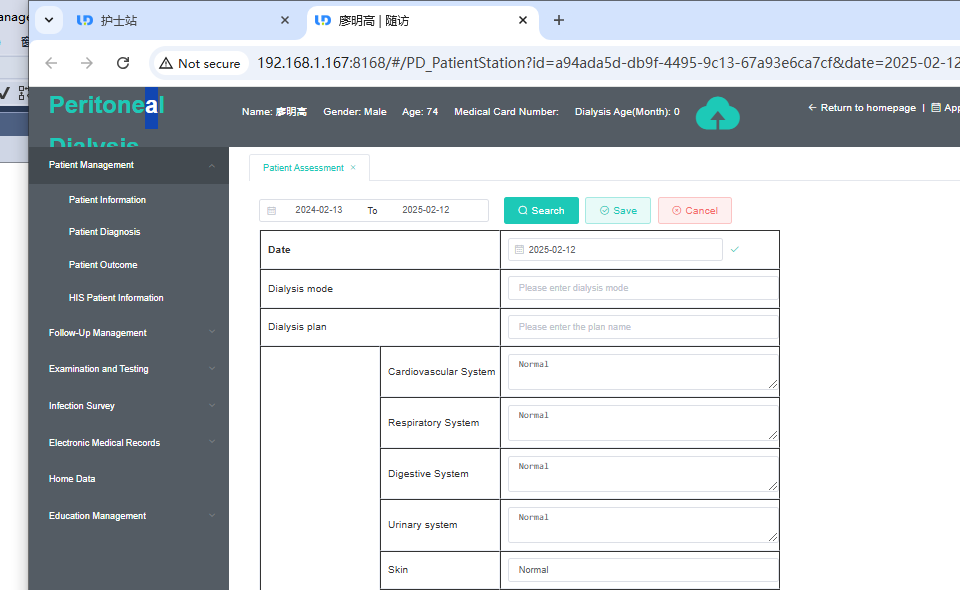Grab Respiratory System textarea resize handle

pyautogui.click(x=773, y=435)
